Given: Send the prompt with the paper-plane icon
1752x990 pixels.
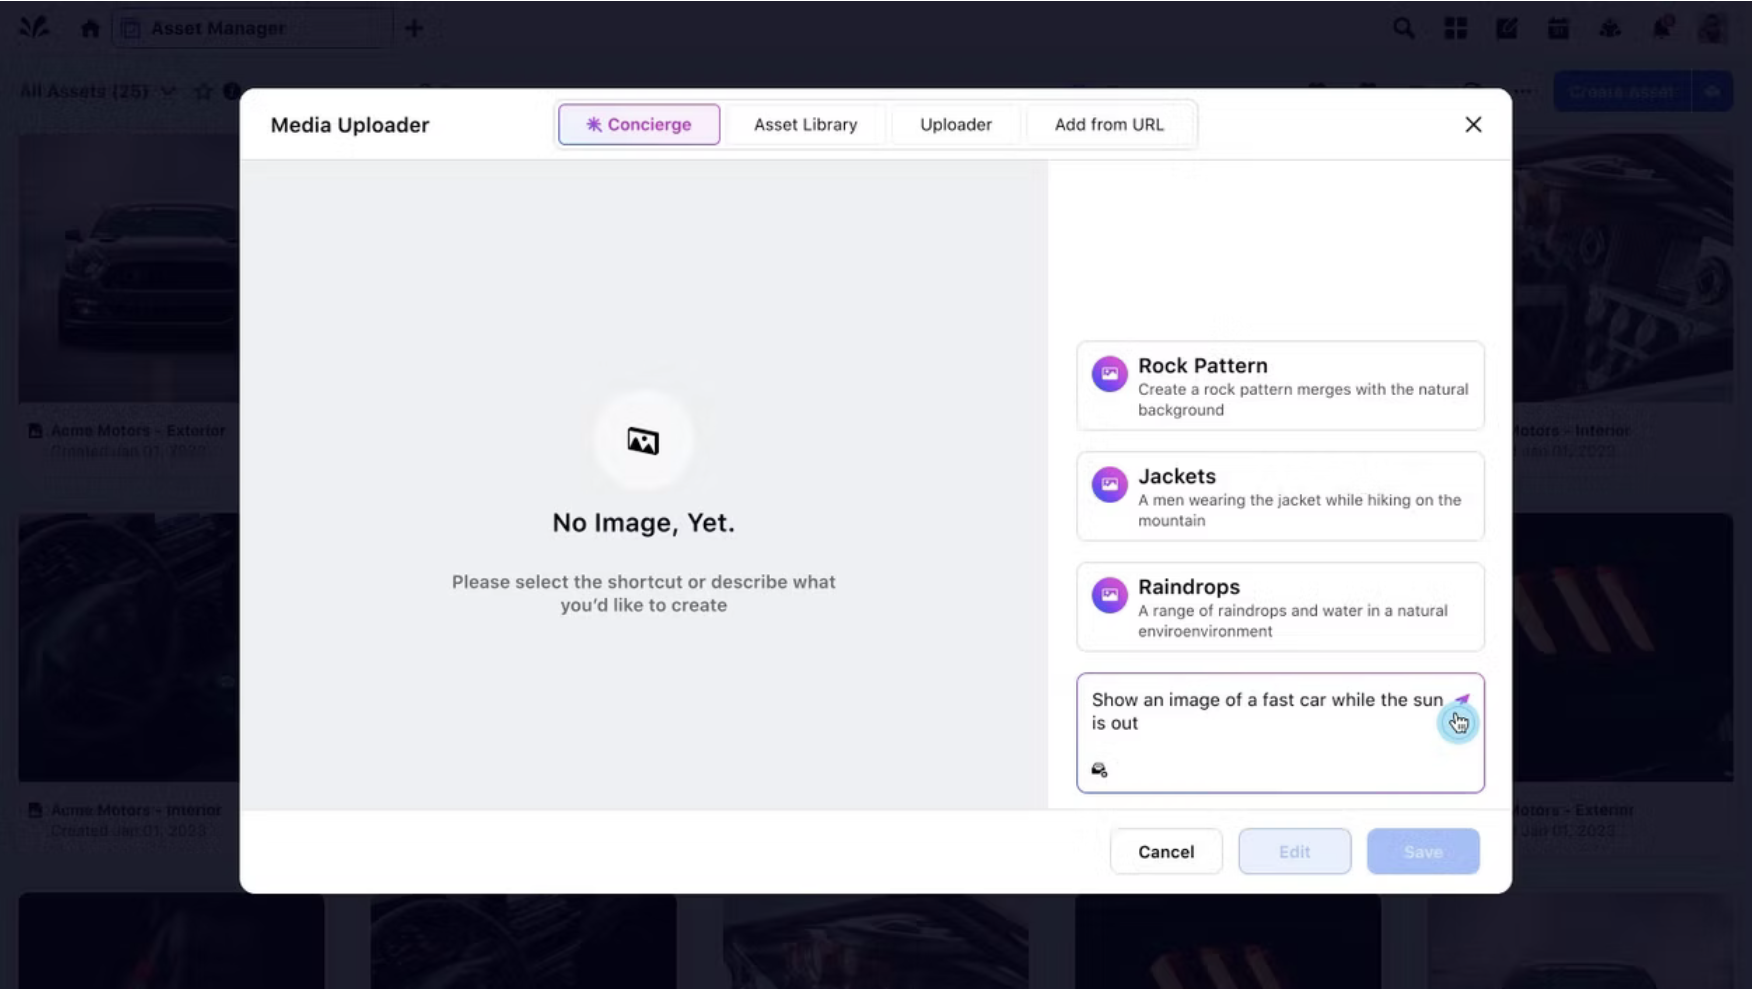Looking at the screenshot, I should click(x=1462, y=700).
